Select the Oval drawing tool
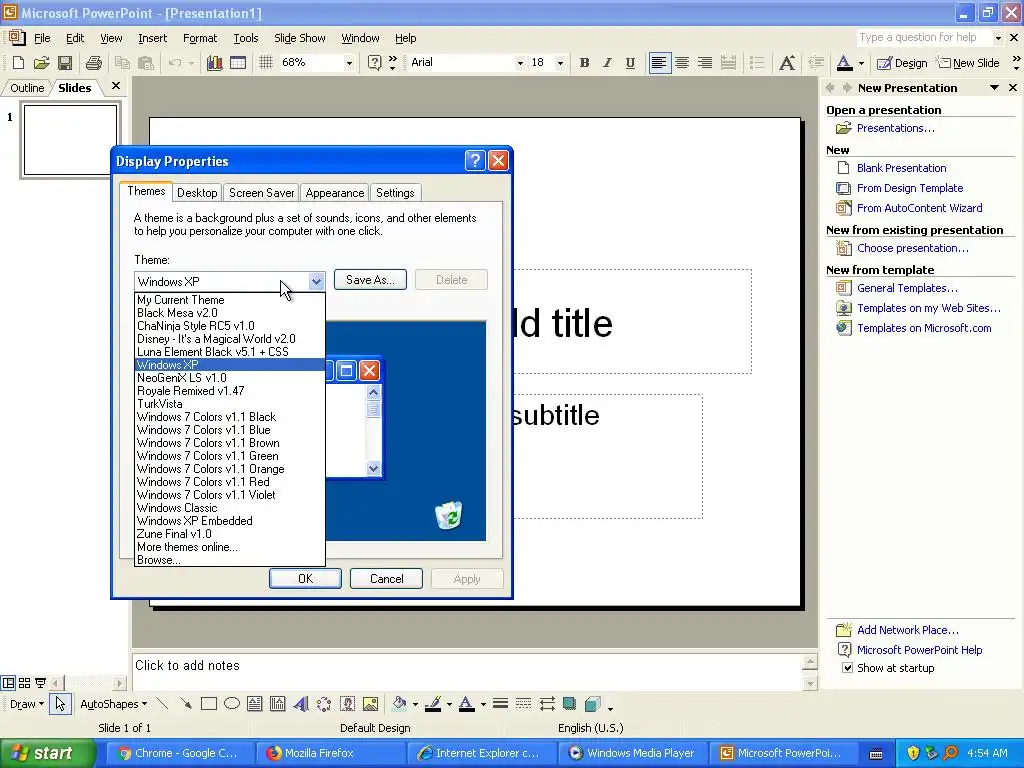The height and width of the screenshot is (768, 1024). pyautogui.click(x=232, y=703)
